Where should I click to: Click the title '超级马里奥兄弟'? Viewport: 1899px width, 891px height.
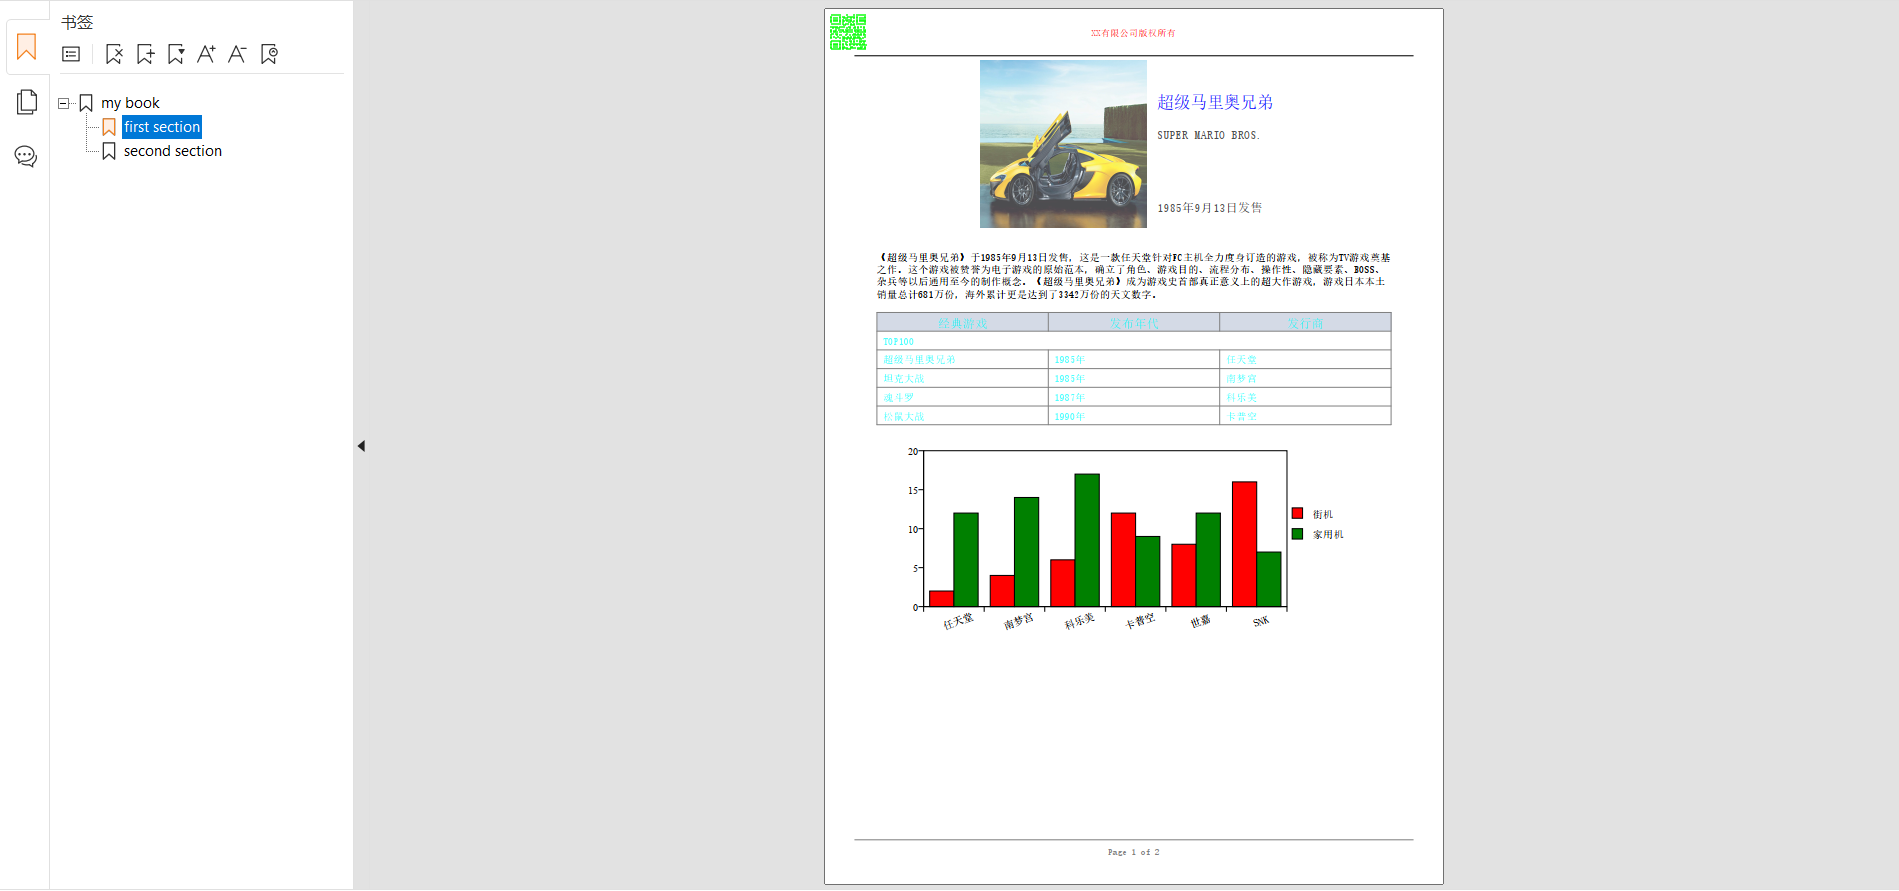1215,102
